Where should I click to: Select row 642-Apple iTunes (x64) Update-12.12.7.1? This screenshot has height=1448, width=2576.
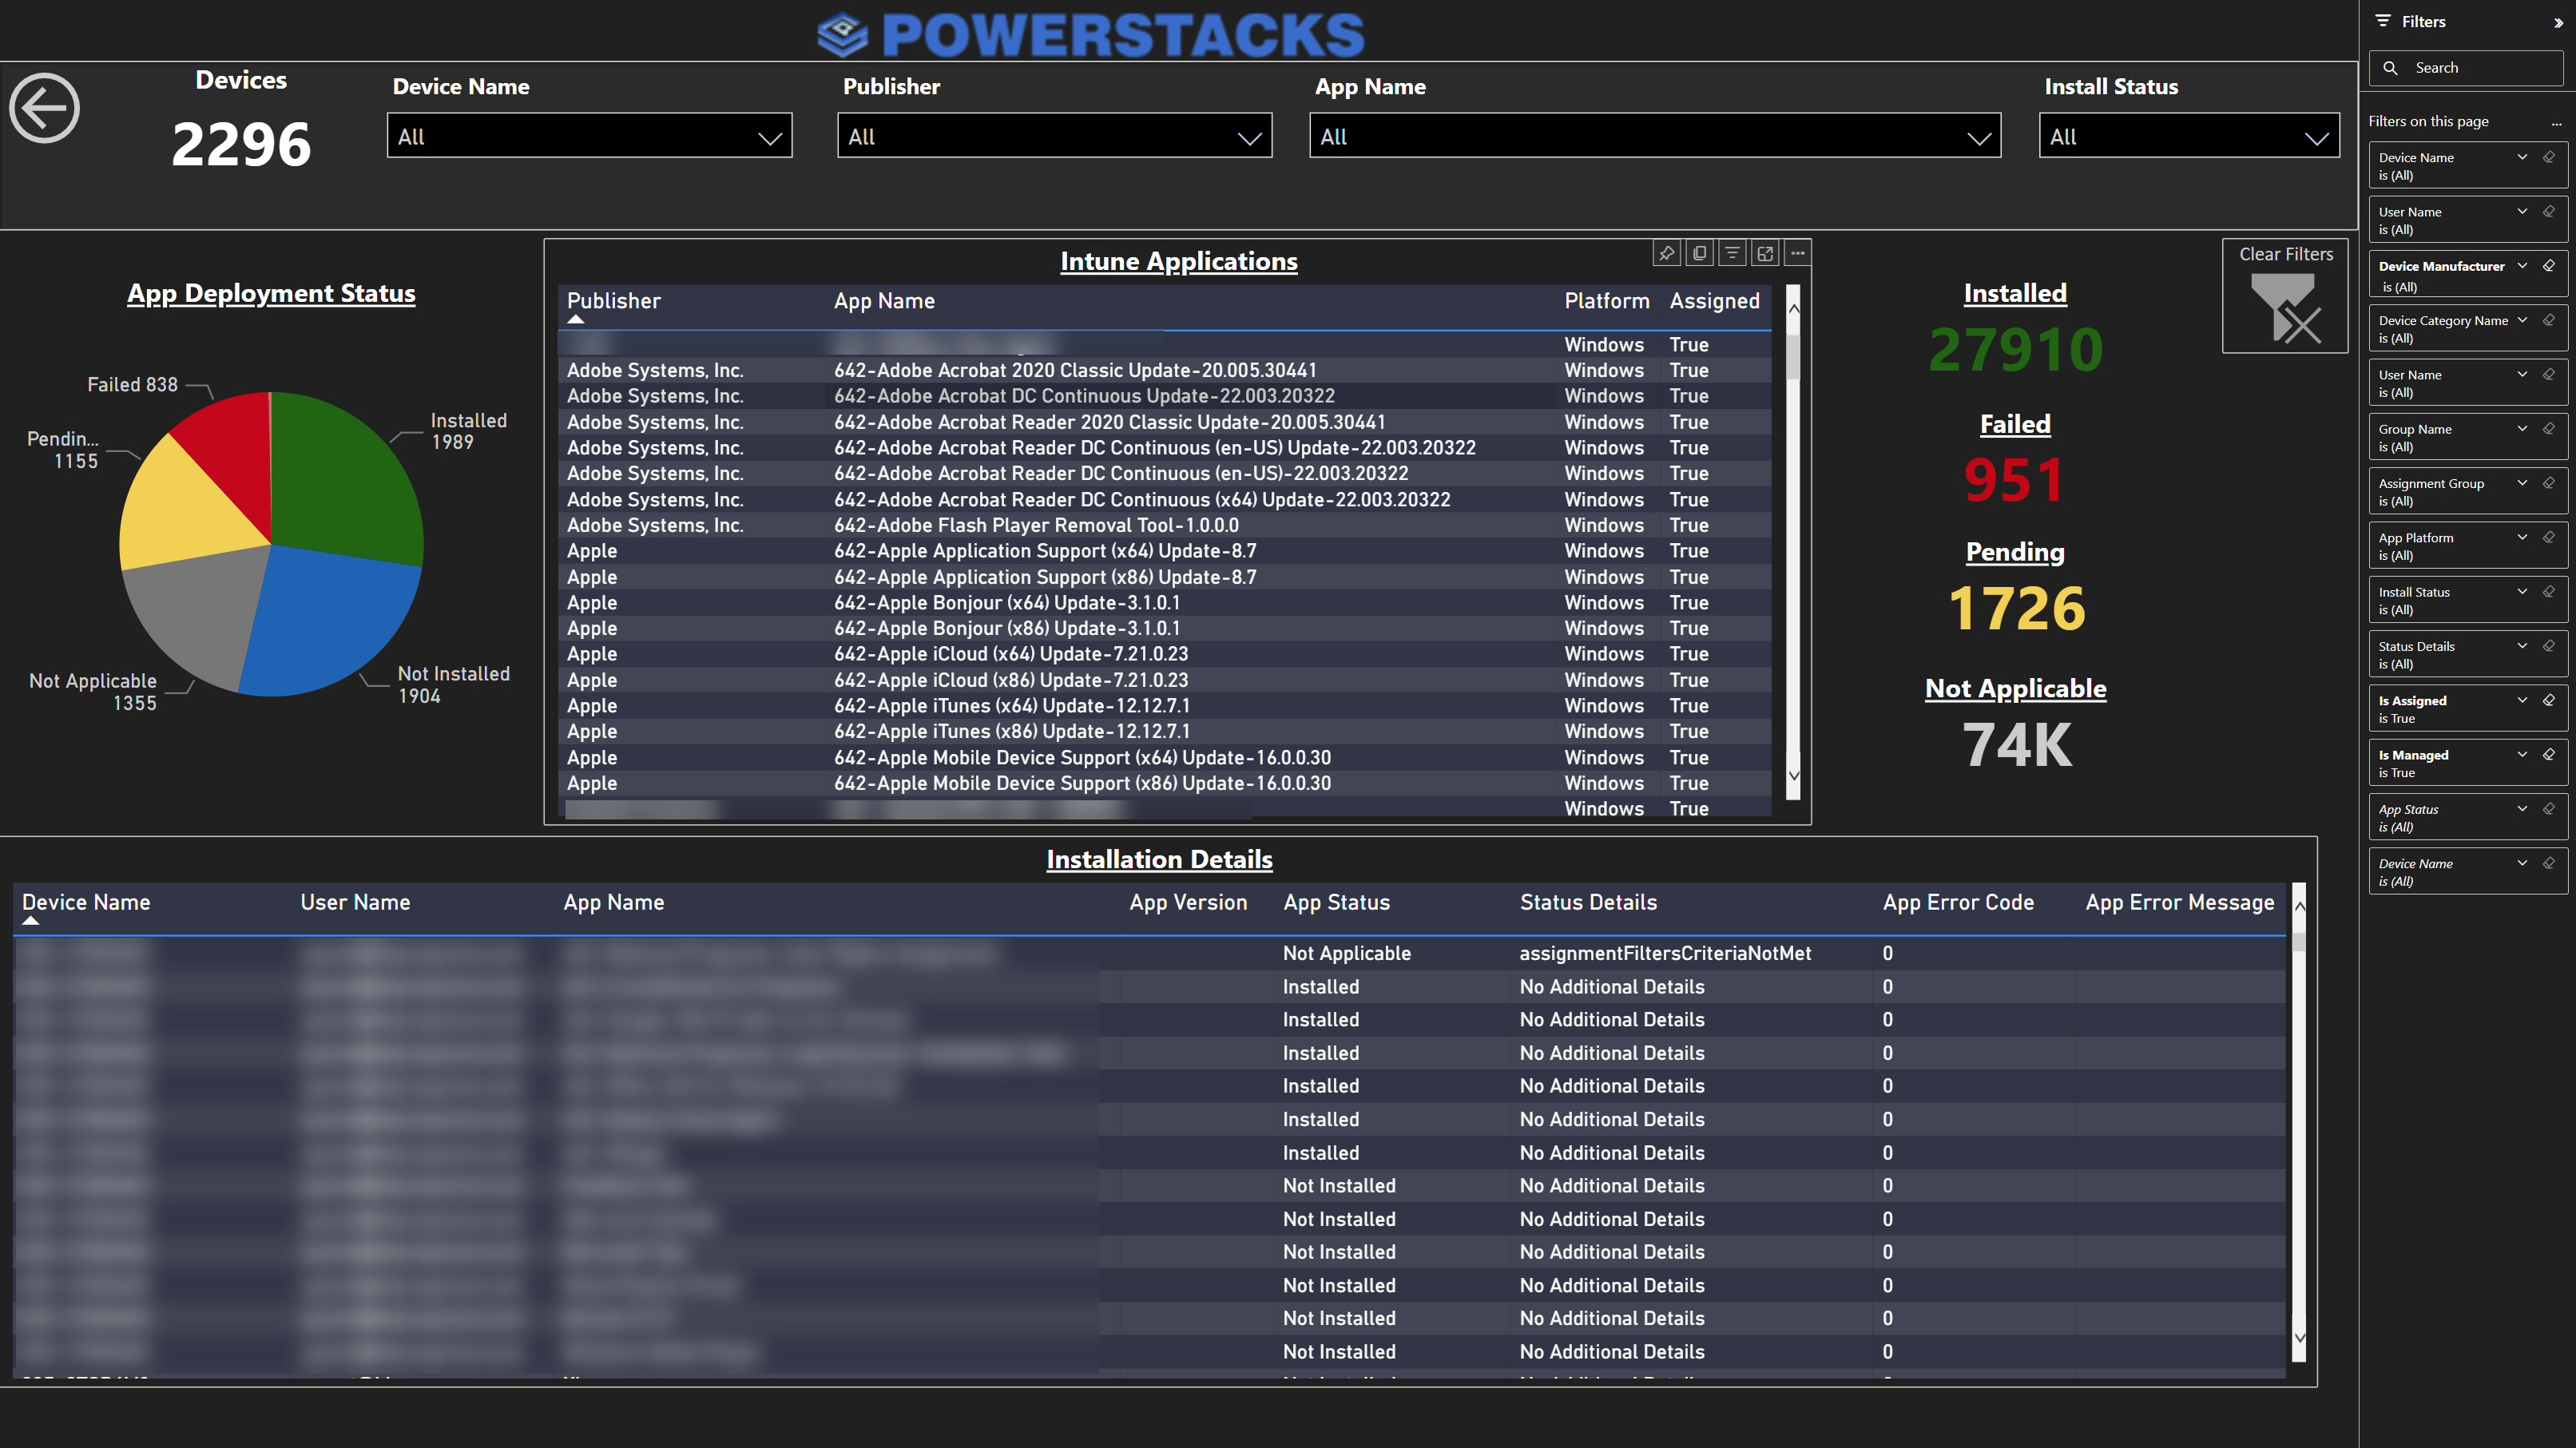coord(1164,706)
